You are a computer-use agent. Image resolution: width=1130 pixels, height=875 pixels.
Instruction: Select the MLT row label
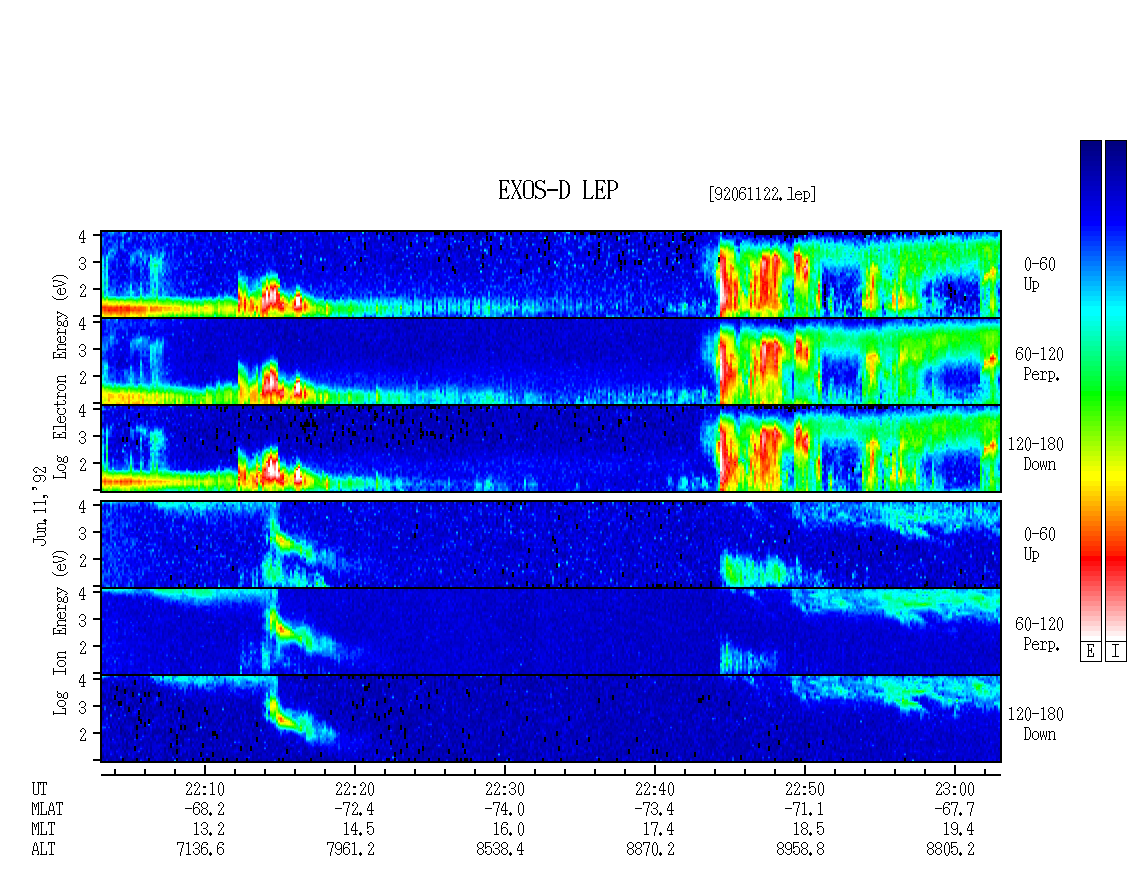click(x=43, y=829)
